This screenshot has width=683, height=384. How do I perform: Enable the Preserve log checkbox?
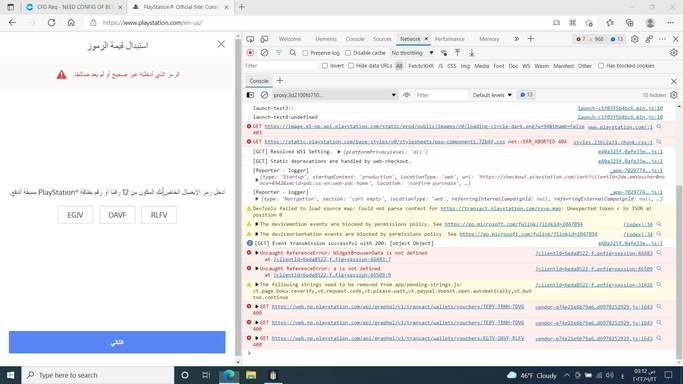click(x=305, y=53)
